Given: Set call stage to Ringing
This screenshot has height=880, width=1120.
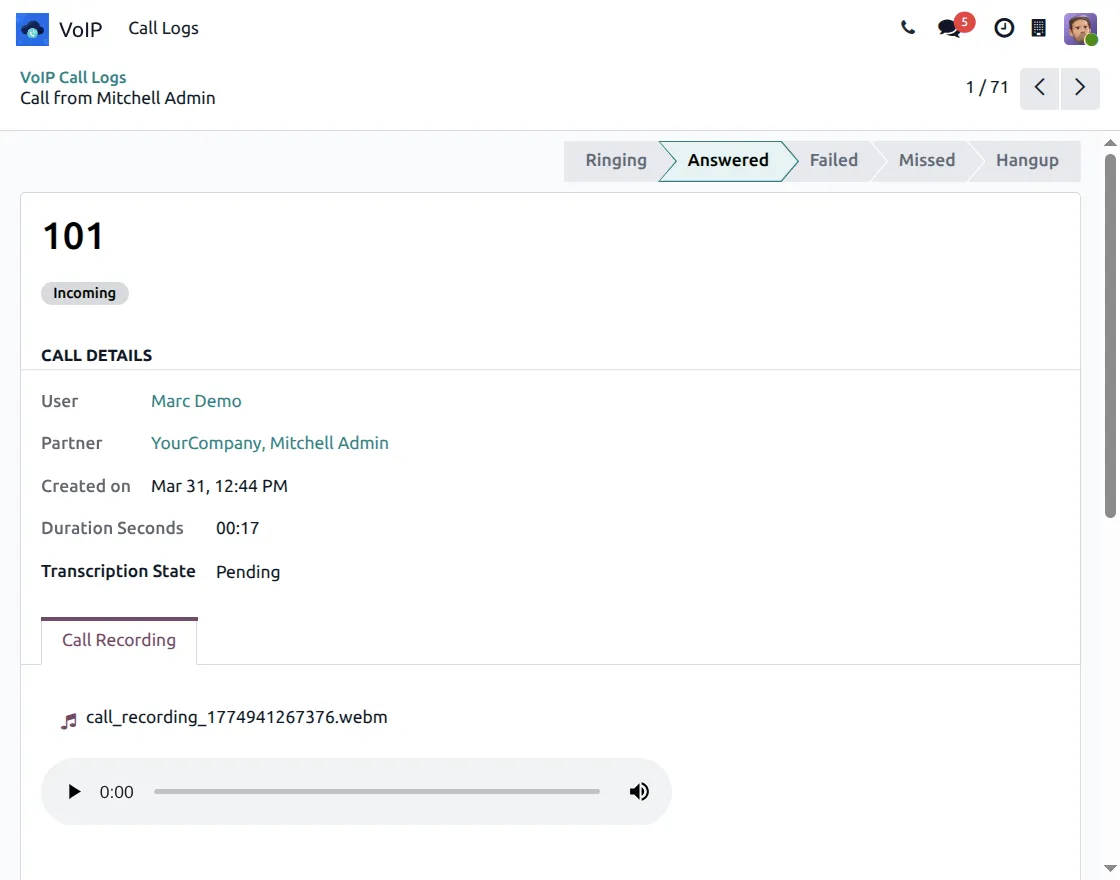Looking at the screenshot, I should [615, 160].
